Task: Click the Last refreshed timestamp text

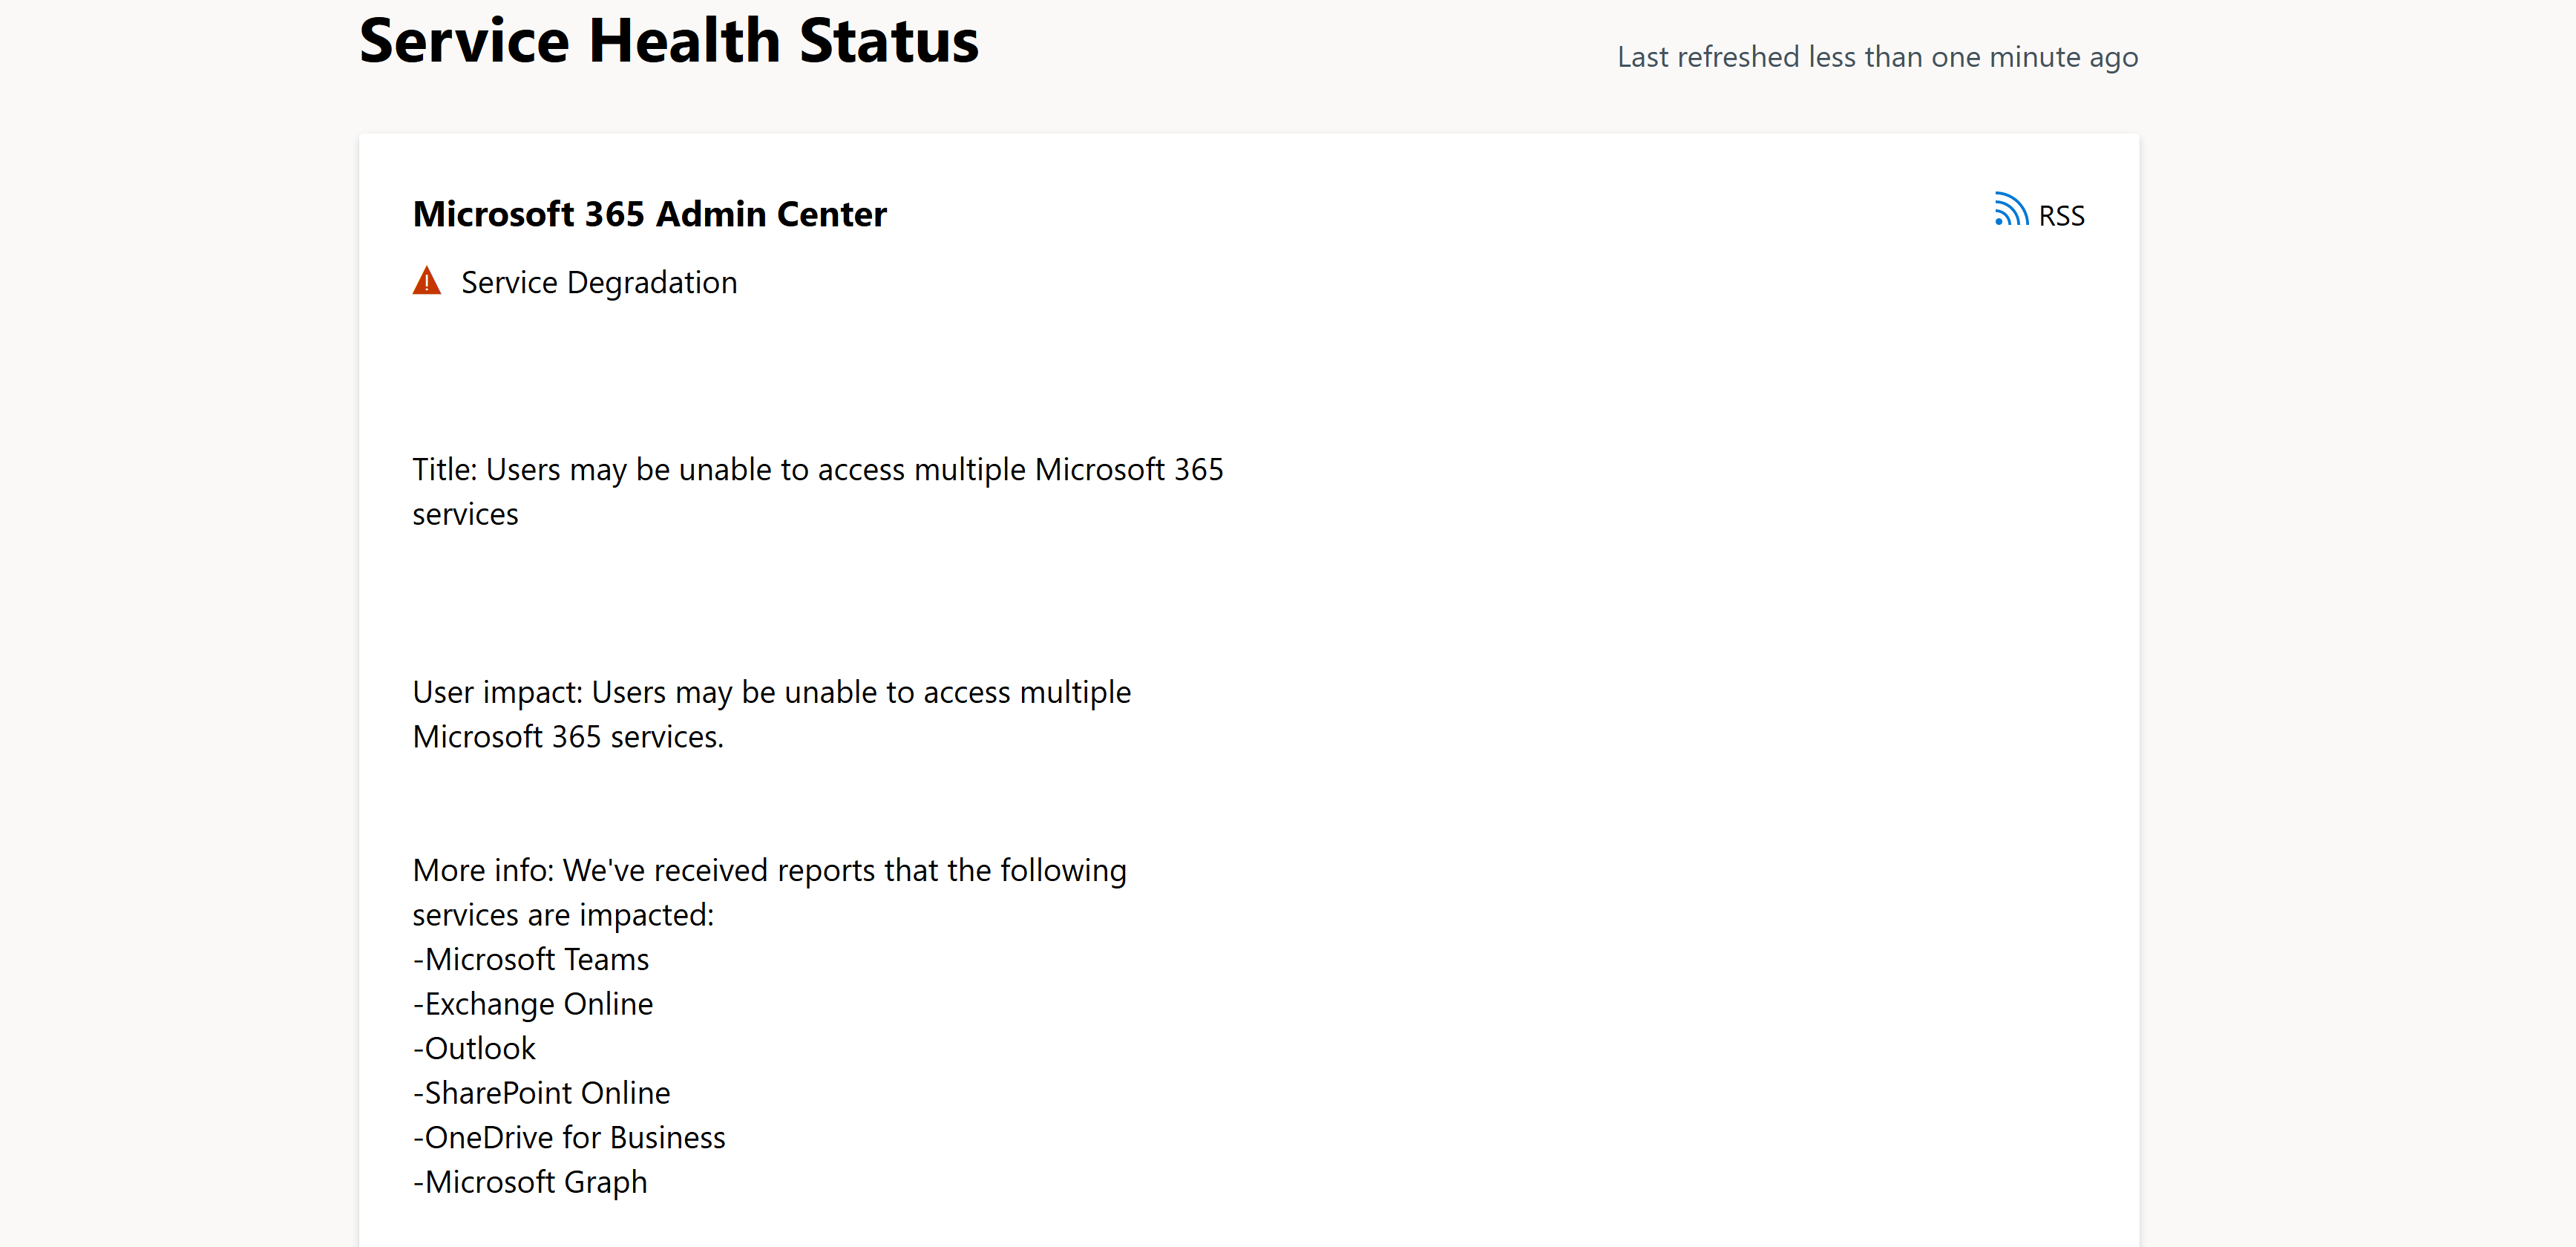Action: click(1877, 58)
